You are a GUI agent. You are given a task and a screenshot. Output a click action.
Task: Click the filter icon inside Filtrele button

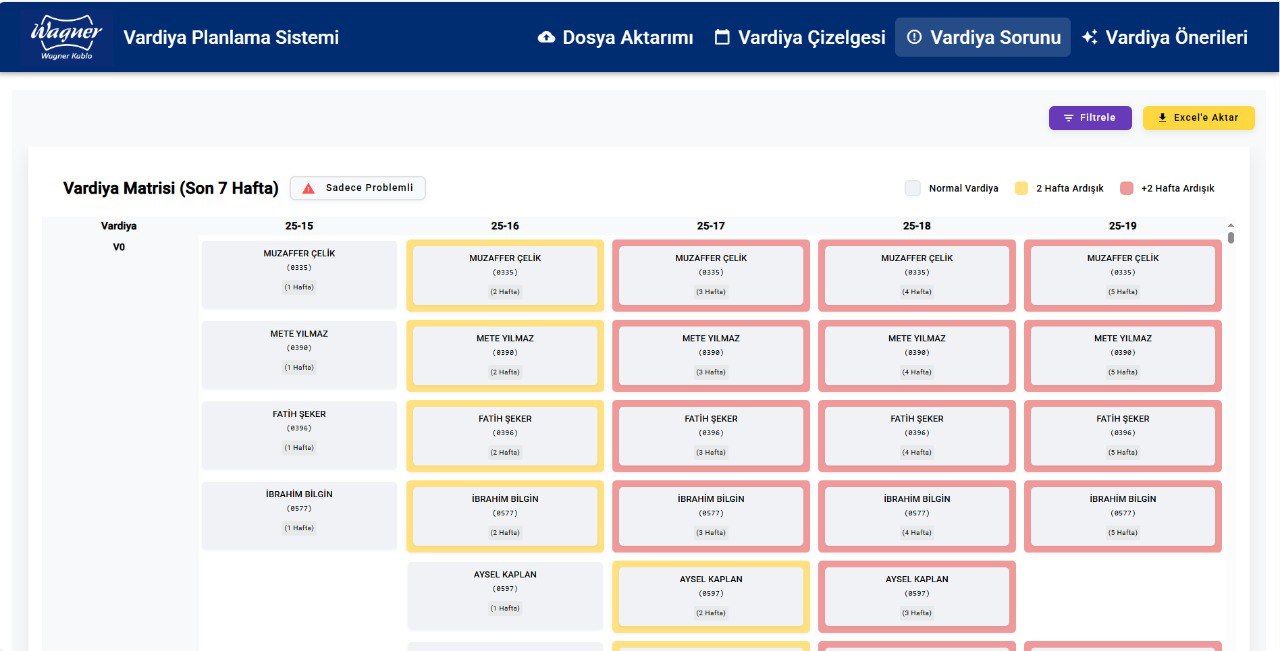(1068, 117)
